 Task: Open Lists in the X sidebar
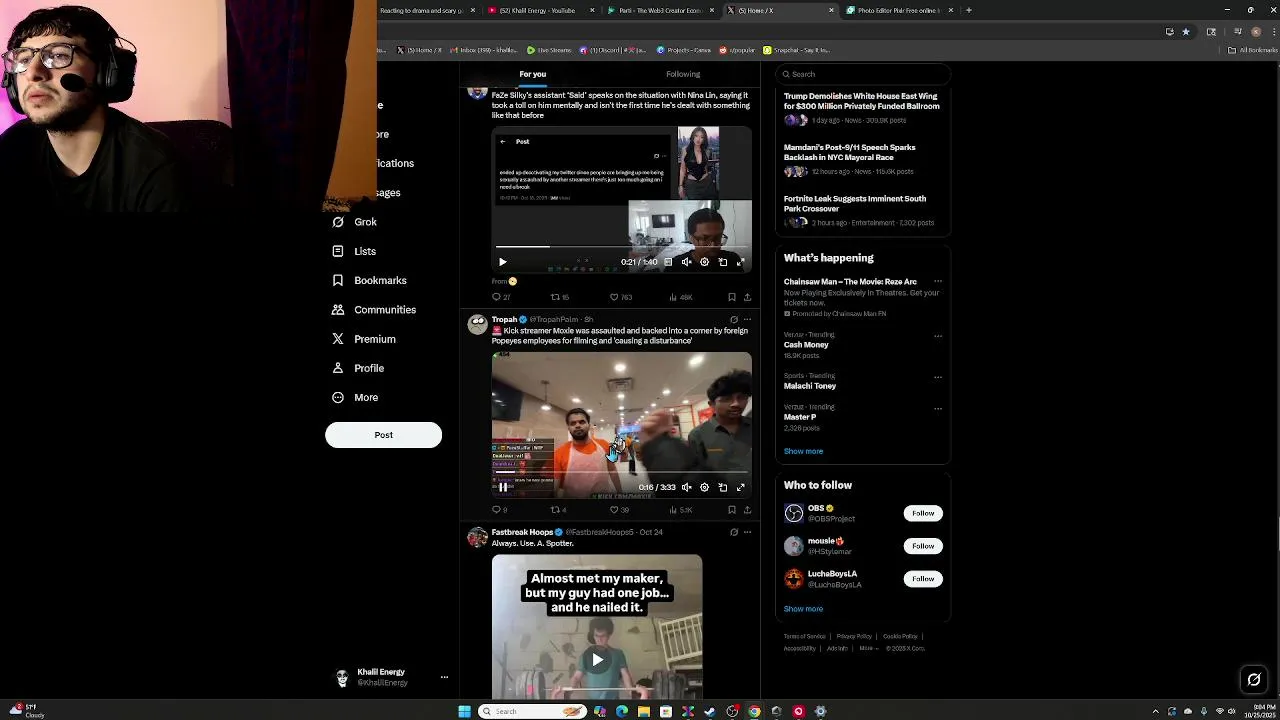(354, 251)
